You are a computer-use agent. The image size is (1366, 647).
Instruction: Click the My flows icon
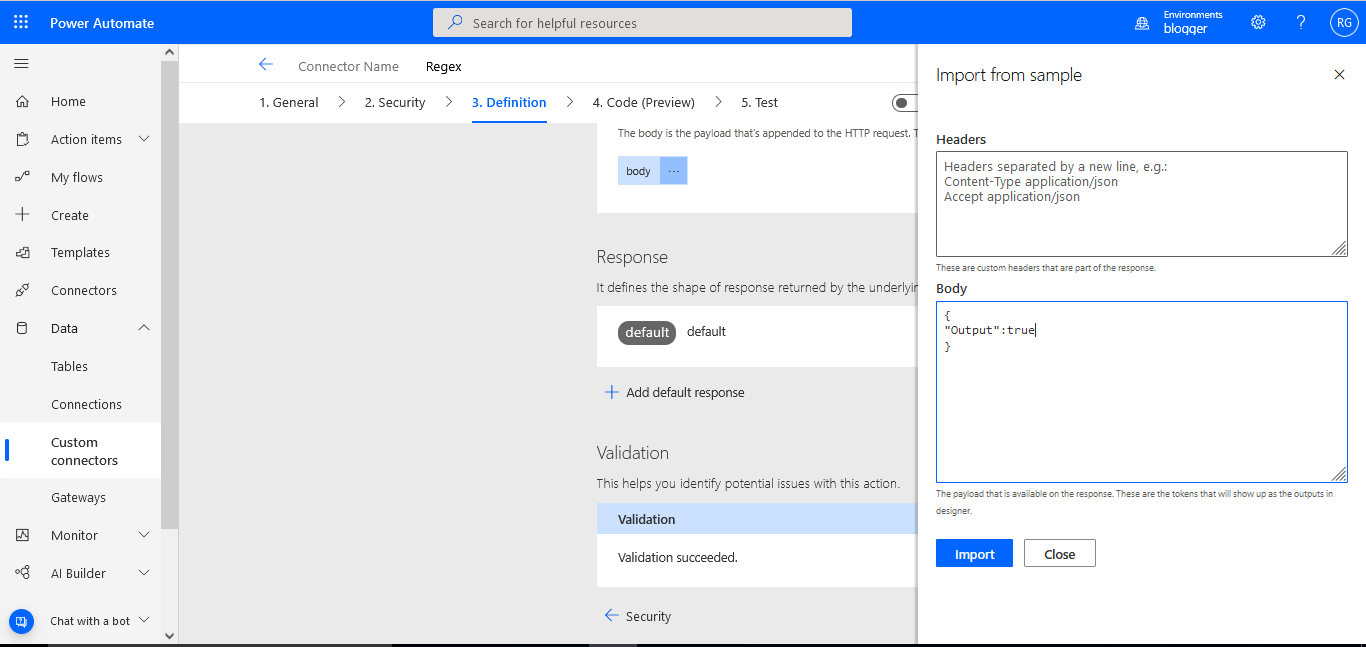pos(23,178)
